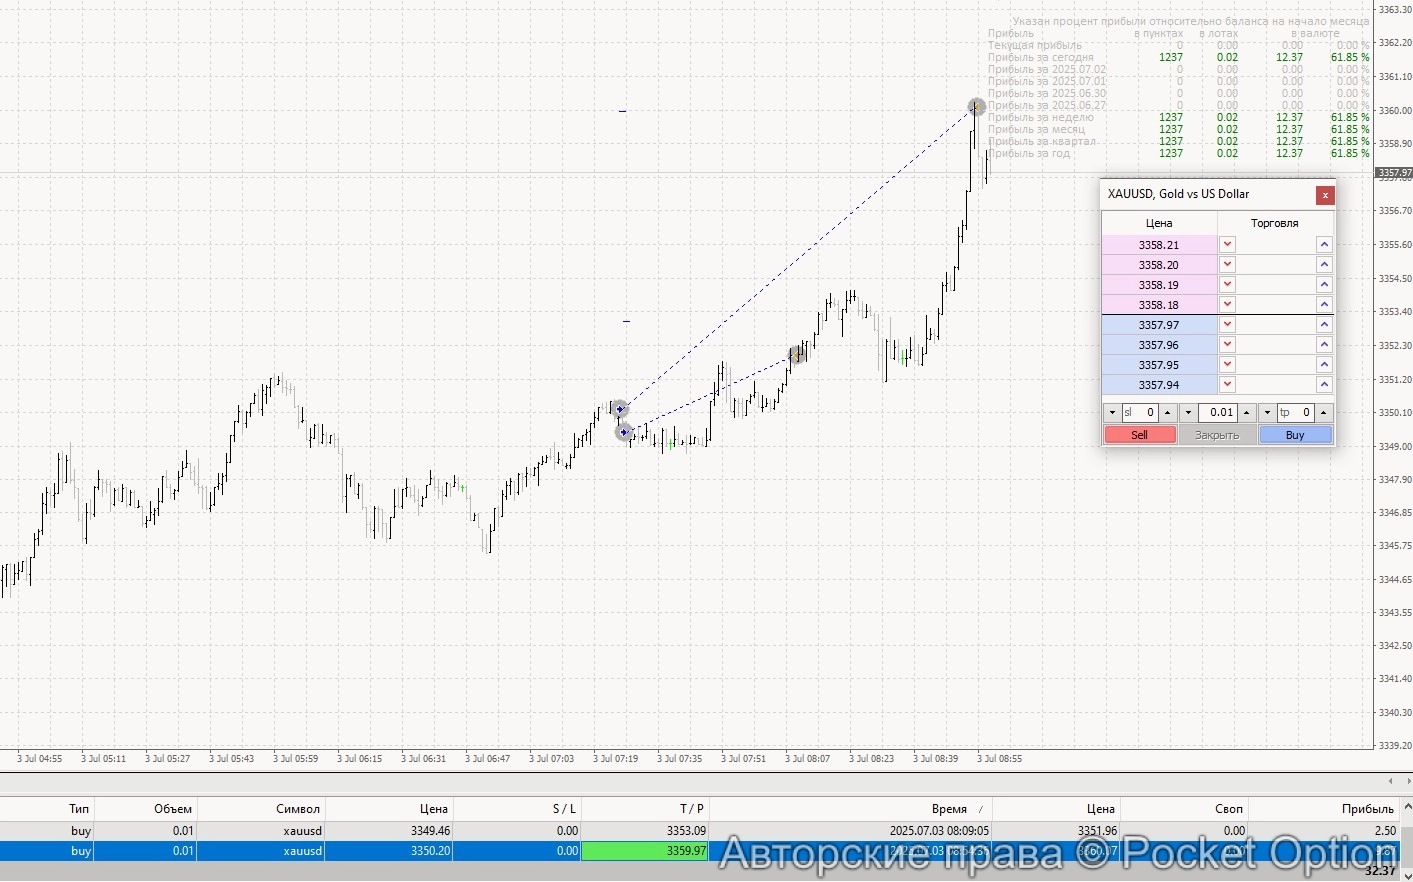Click the blue up arrow beside price 3358.21

point(1324,245)
